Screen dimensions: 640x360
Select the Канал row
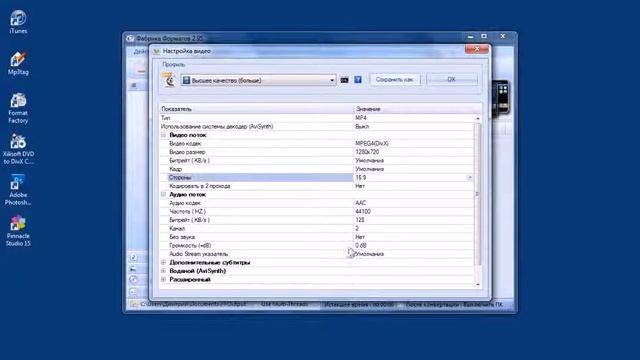click(x=316, y=229)
